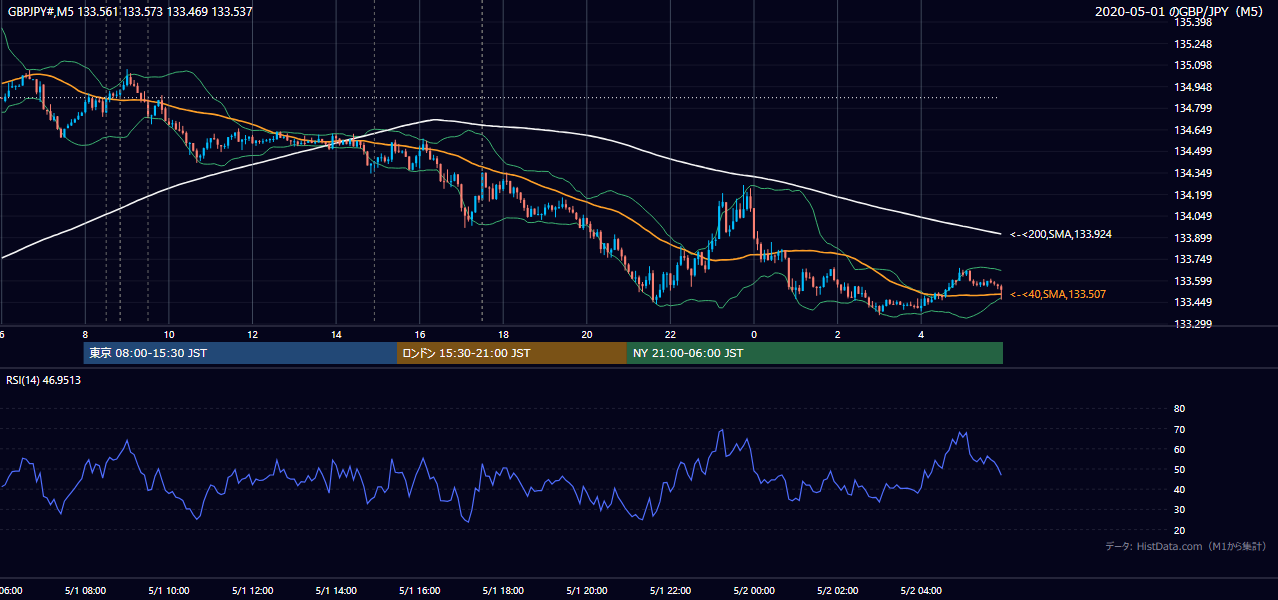Click the 133.899 price axis label
The height and width of the screenshot is (600, 1278).
point(1192,238)
